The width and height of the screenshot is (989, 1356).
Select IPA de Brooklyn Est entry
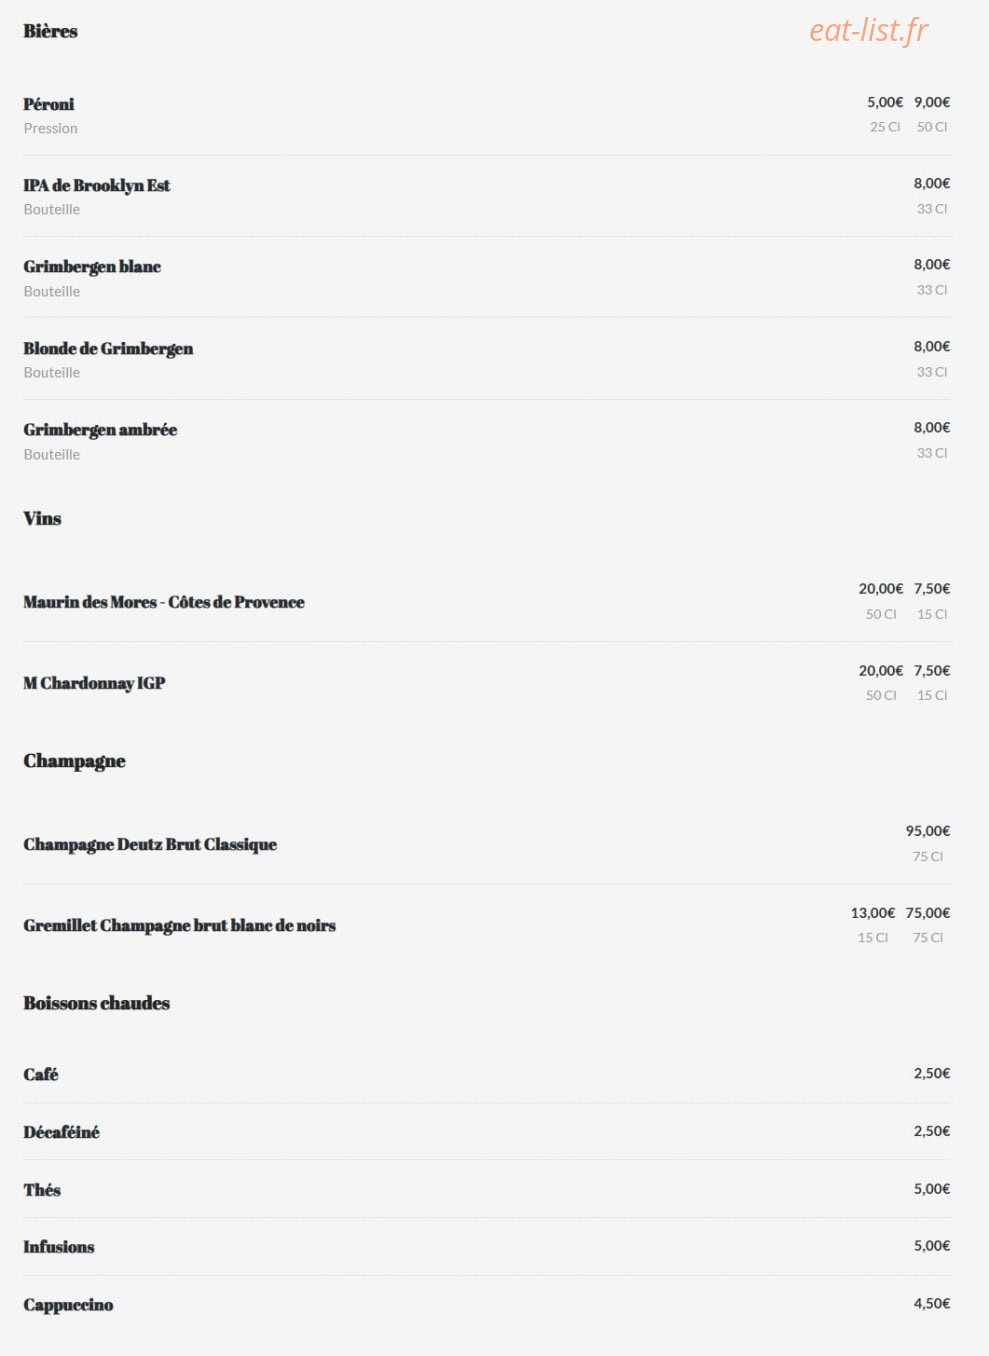tap(97, 185)
